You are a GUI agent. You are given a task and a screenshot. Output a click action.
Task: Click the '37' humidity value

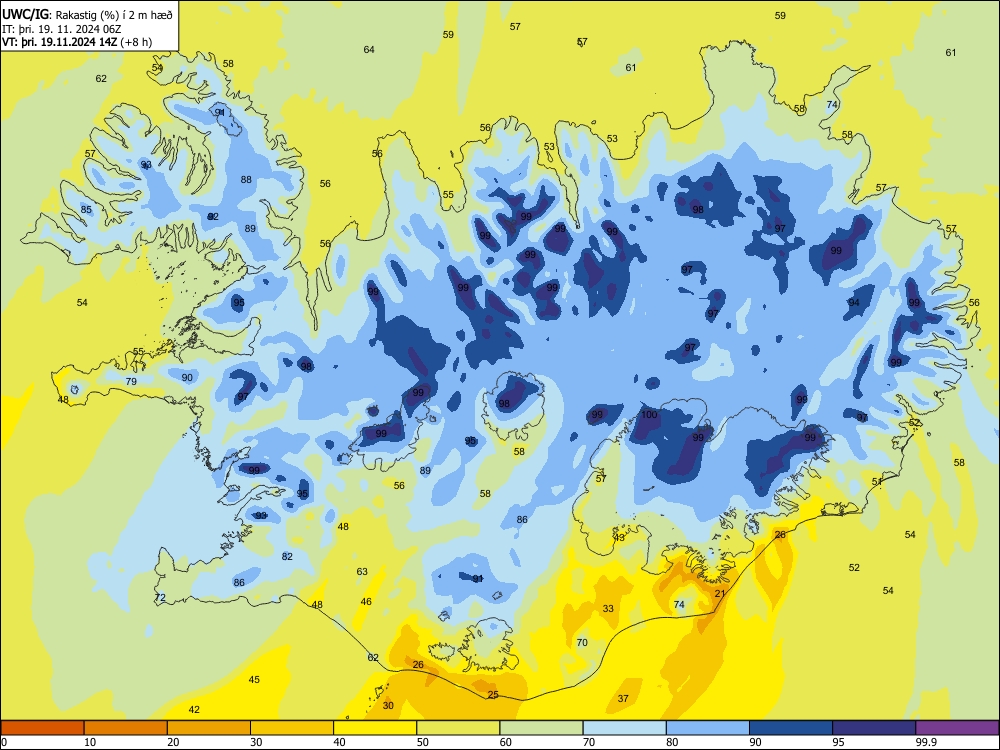(623, 699)
